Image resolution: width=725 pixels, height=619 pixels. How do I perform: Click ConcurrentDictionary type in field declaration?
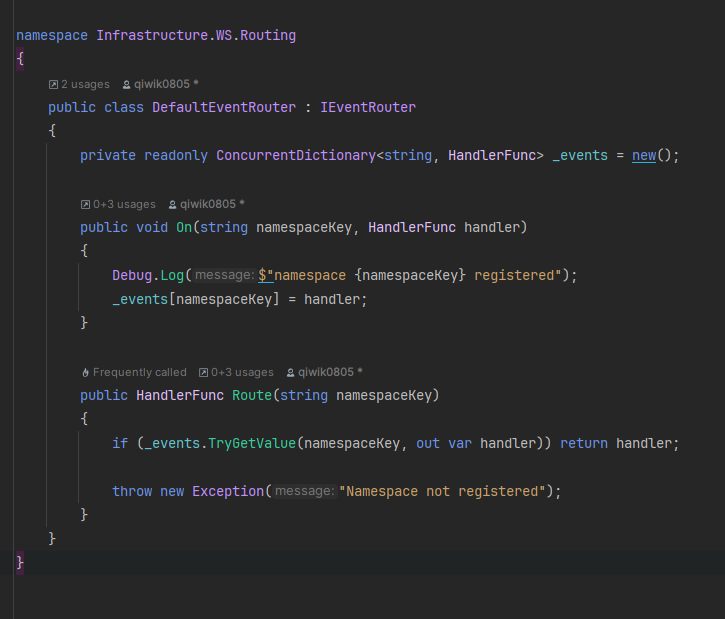point(296,155)
